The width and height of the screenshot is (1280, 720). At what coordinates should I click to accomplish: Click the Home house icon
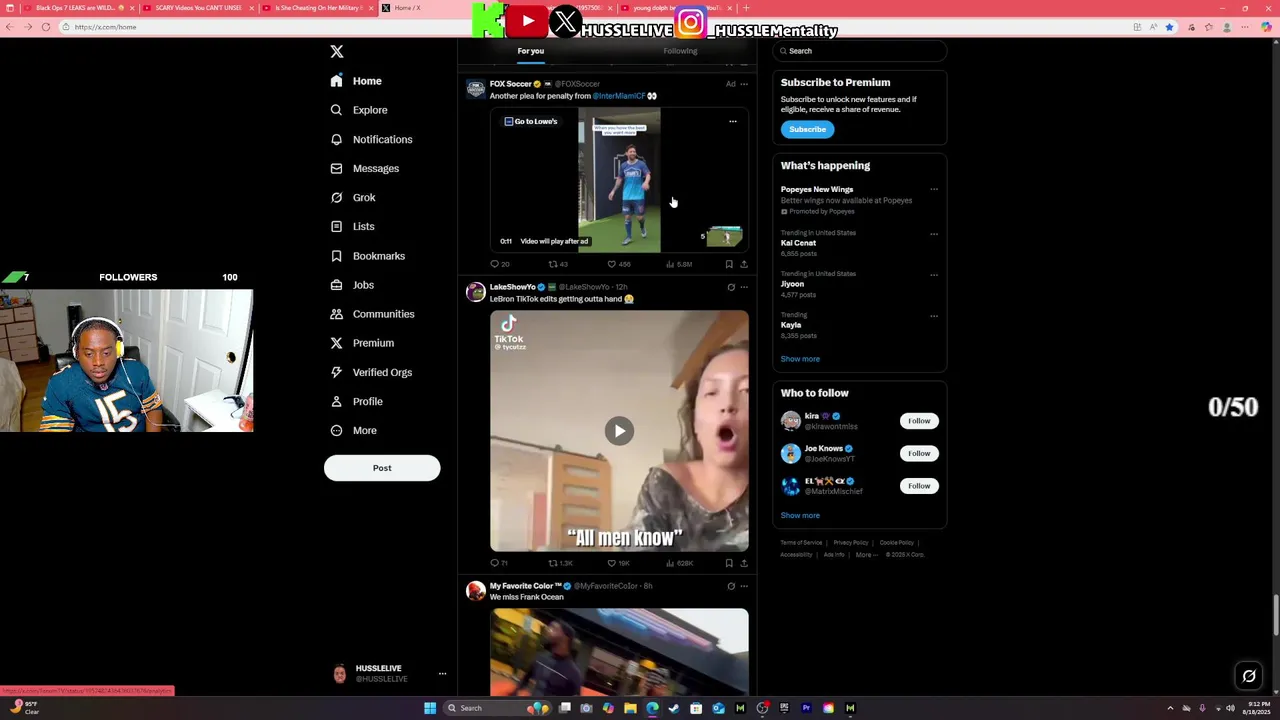pos(336,81)
